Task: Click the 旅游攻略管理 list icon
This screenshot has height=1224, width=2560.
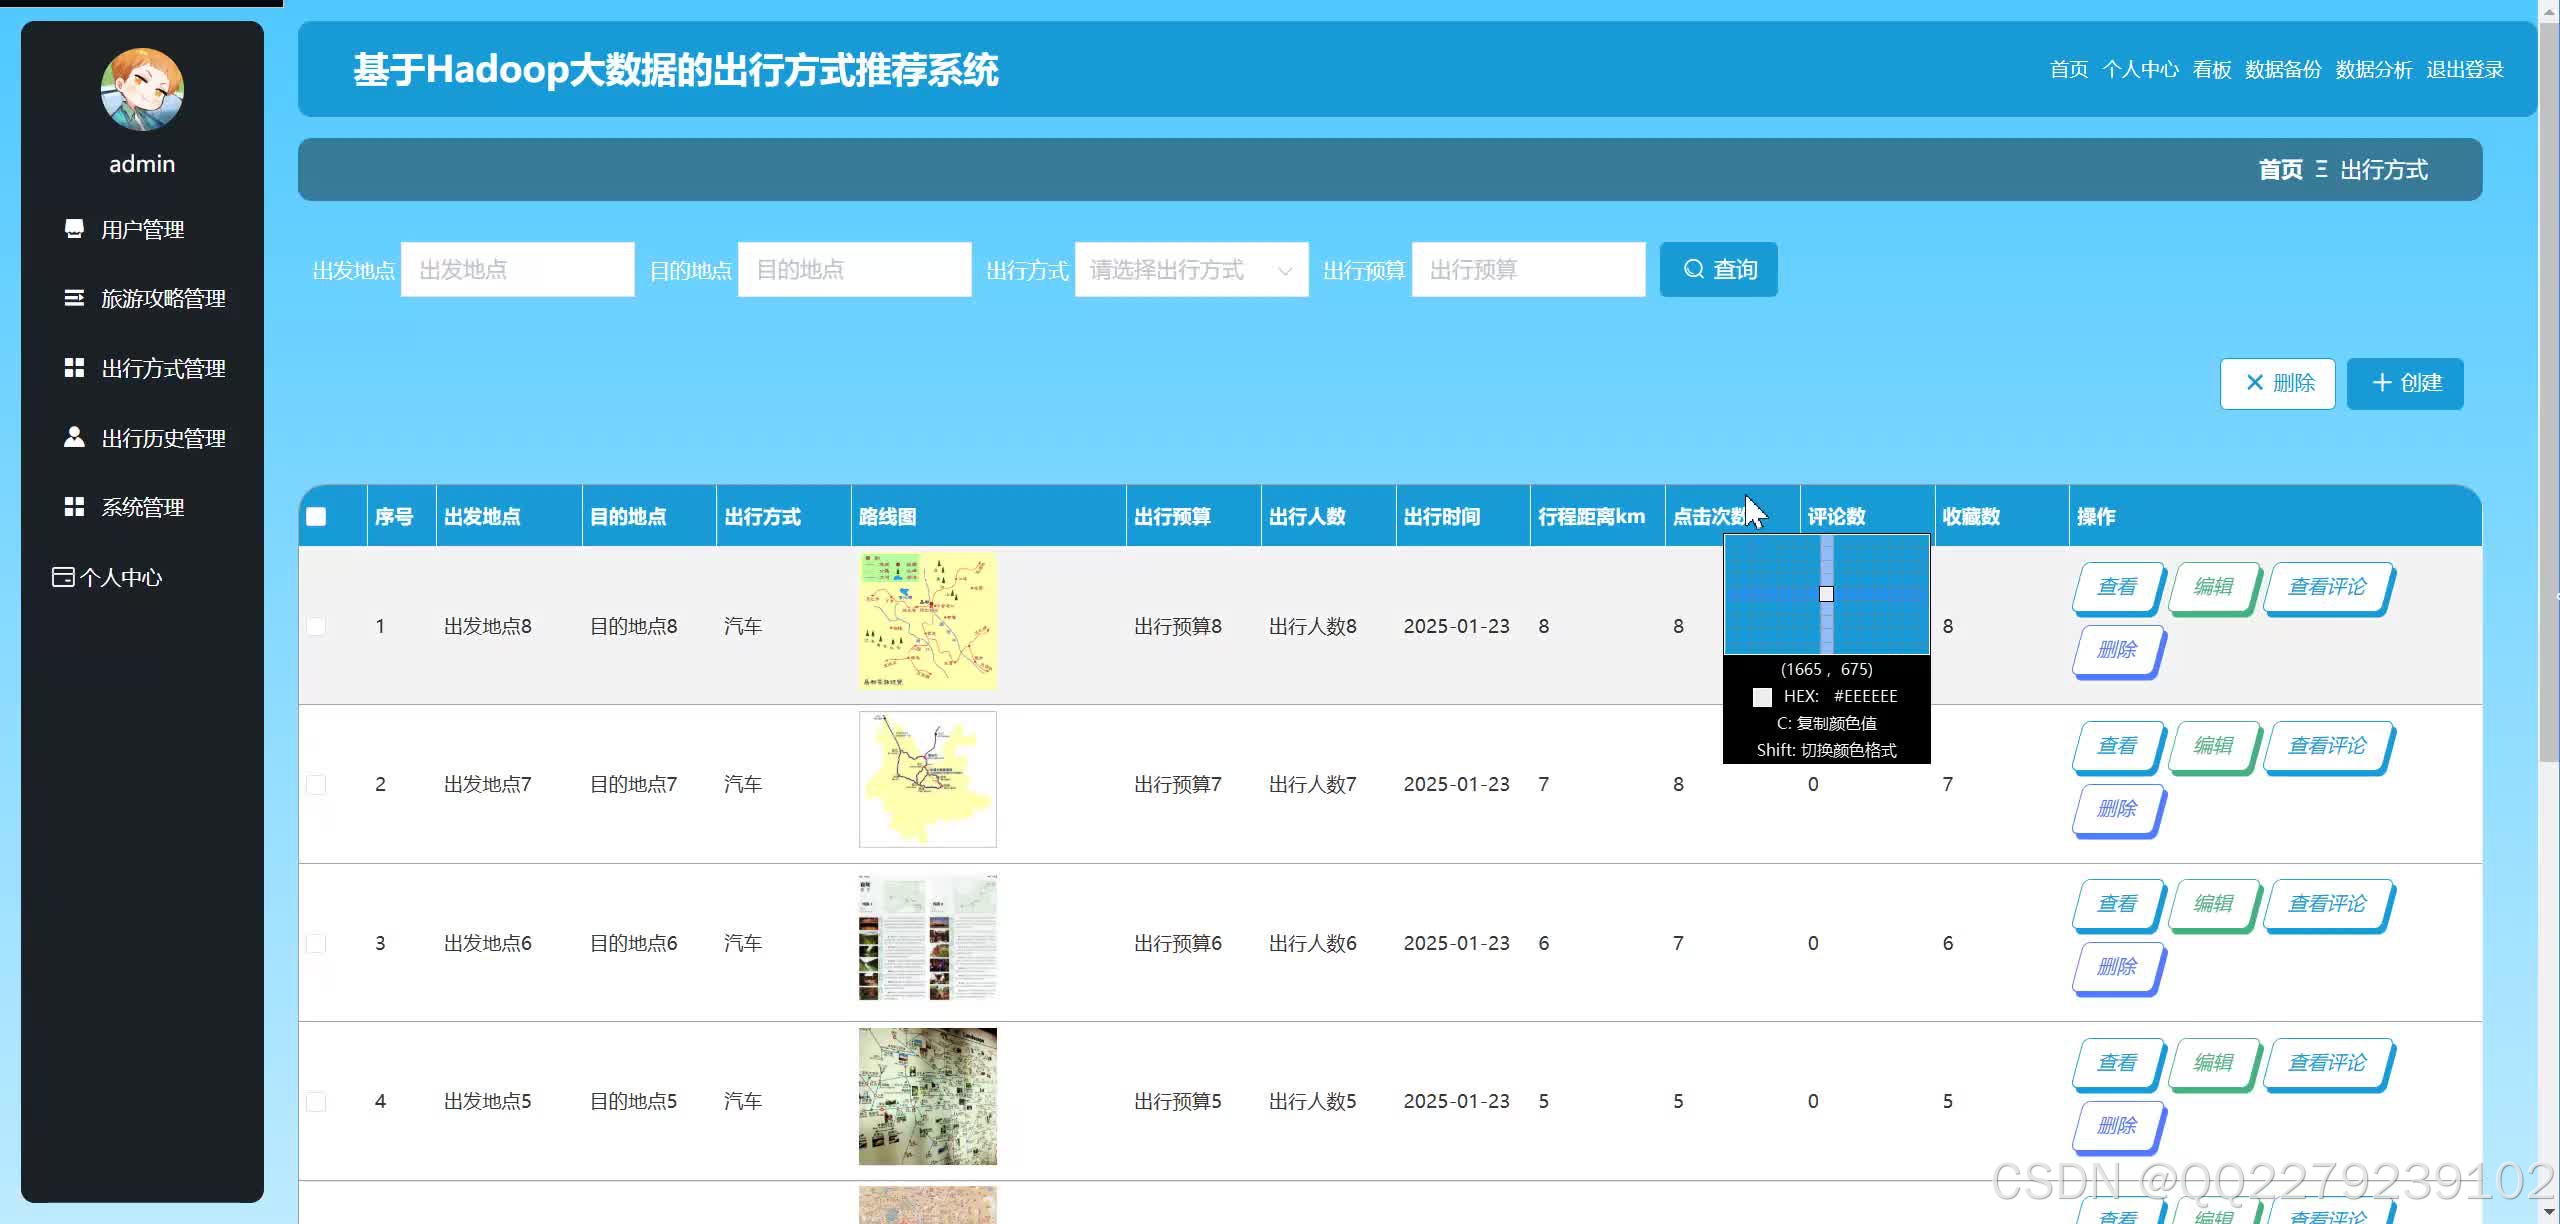Action: [74, 298]
